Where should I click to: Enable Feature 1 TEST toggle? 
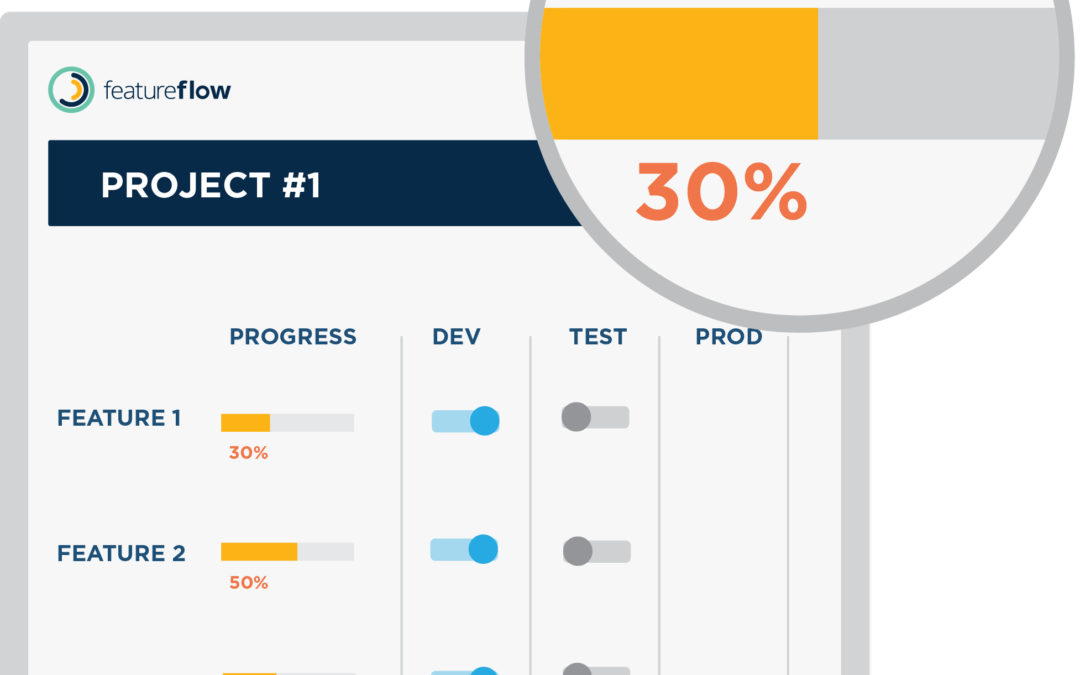point(595,417)
